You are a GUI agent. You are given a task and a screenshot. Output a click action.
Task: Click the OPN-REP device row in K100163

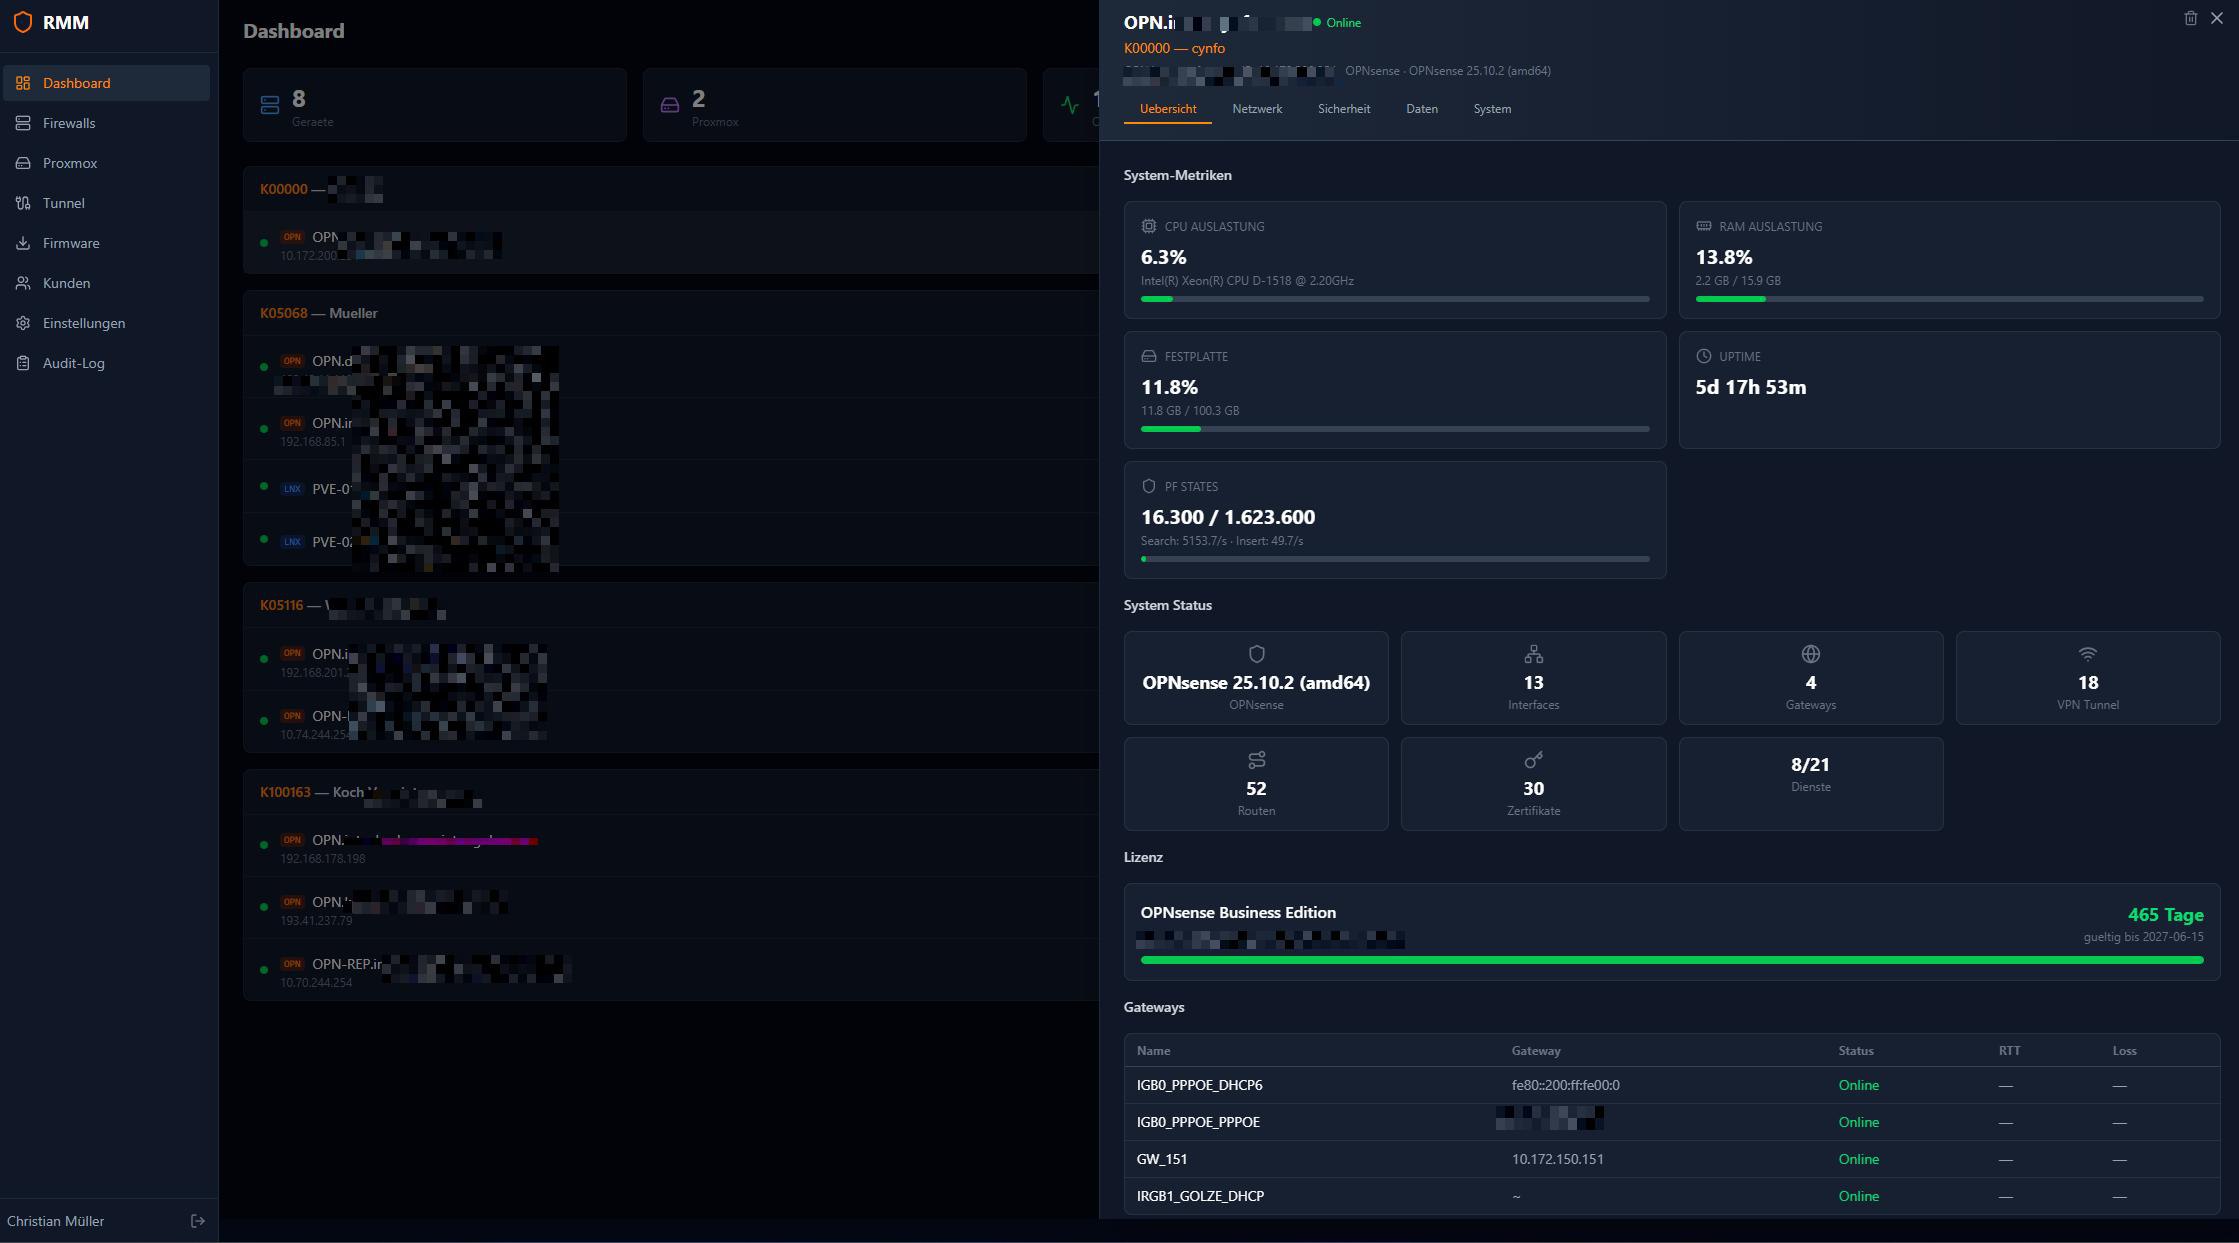[x=672, y=970]
